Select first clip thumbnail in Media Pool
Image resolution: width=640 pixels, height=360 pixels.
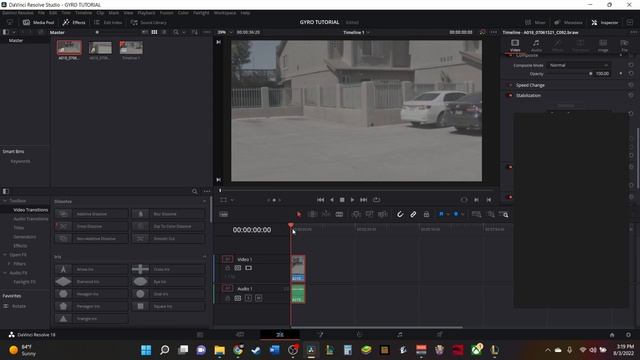69,48
